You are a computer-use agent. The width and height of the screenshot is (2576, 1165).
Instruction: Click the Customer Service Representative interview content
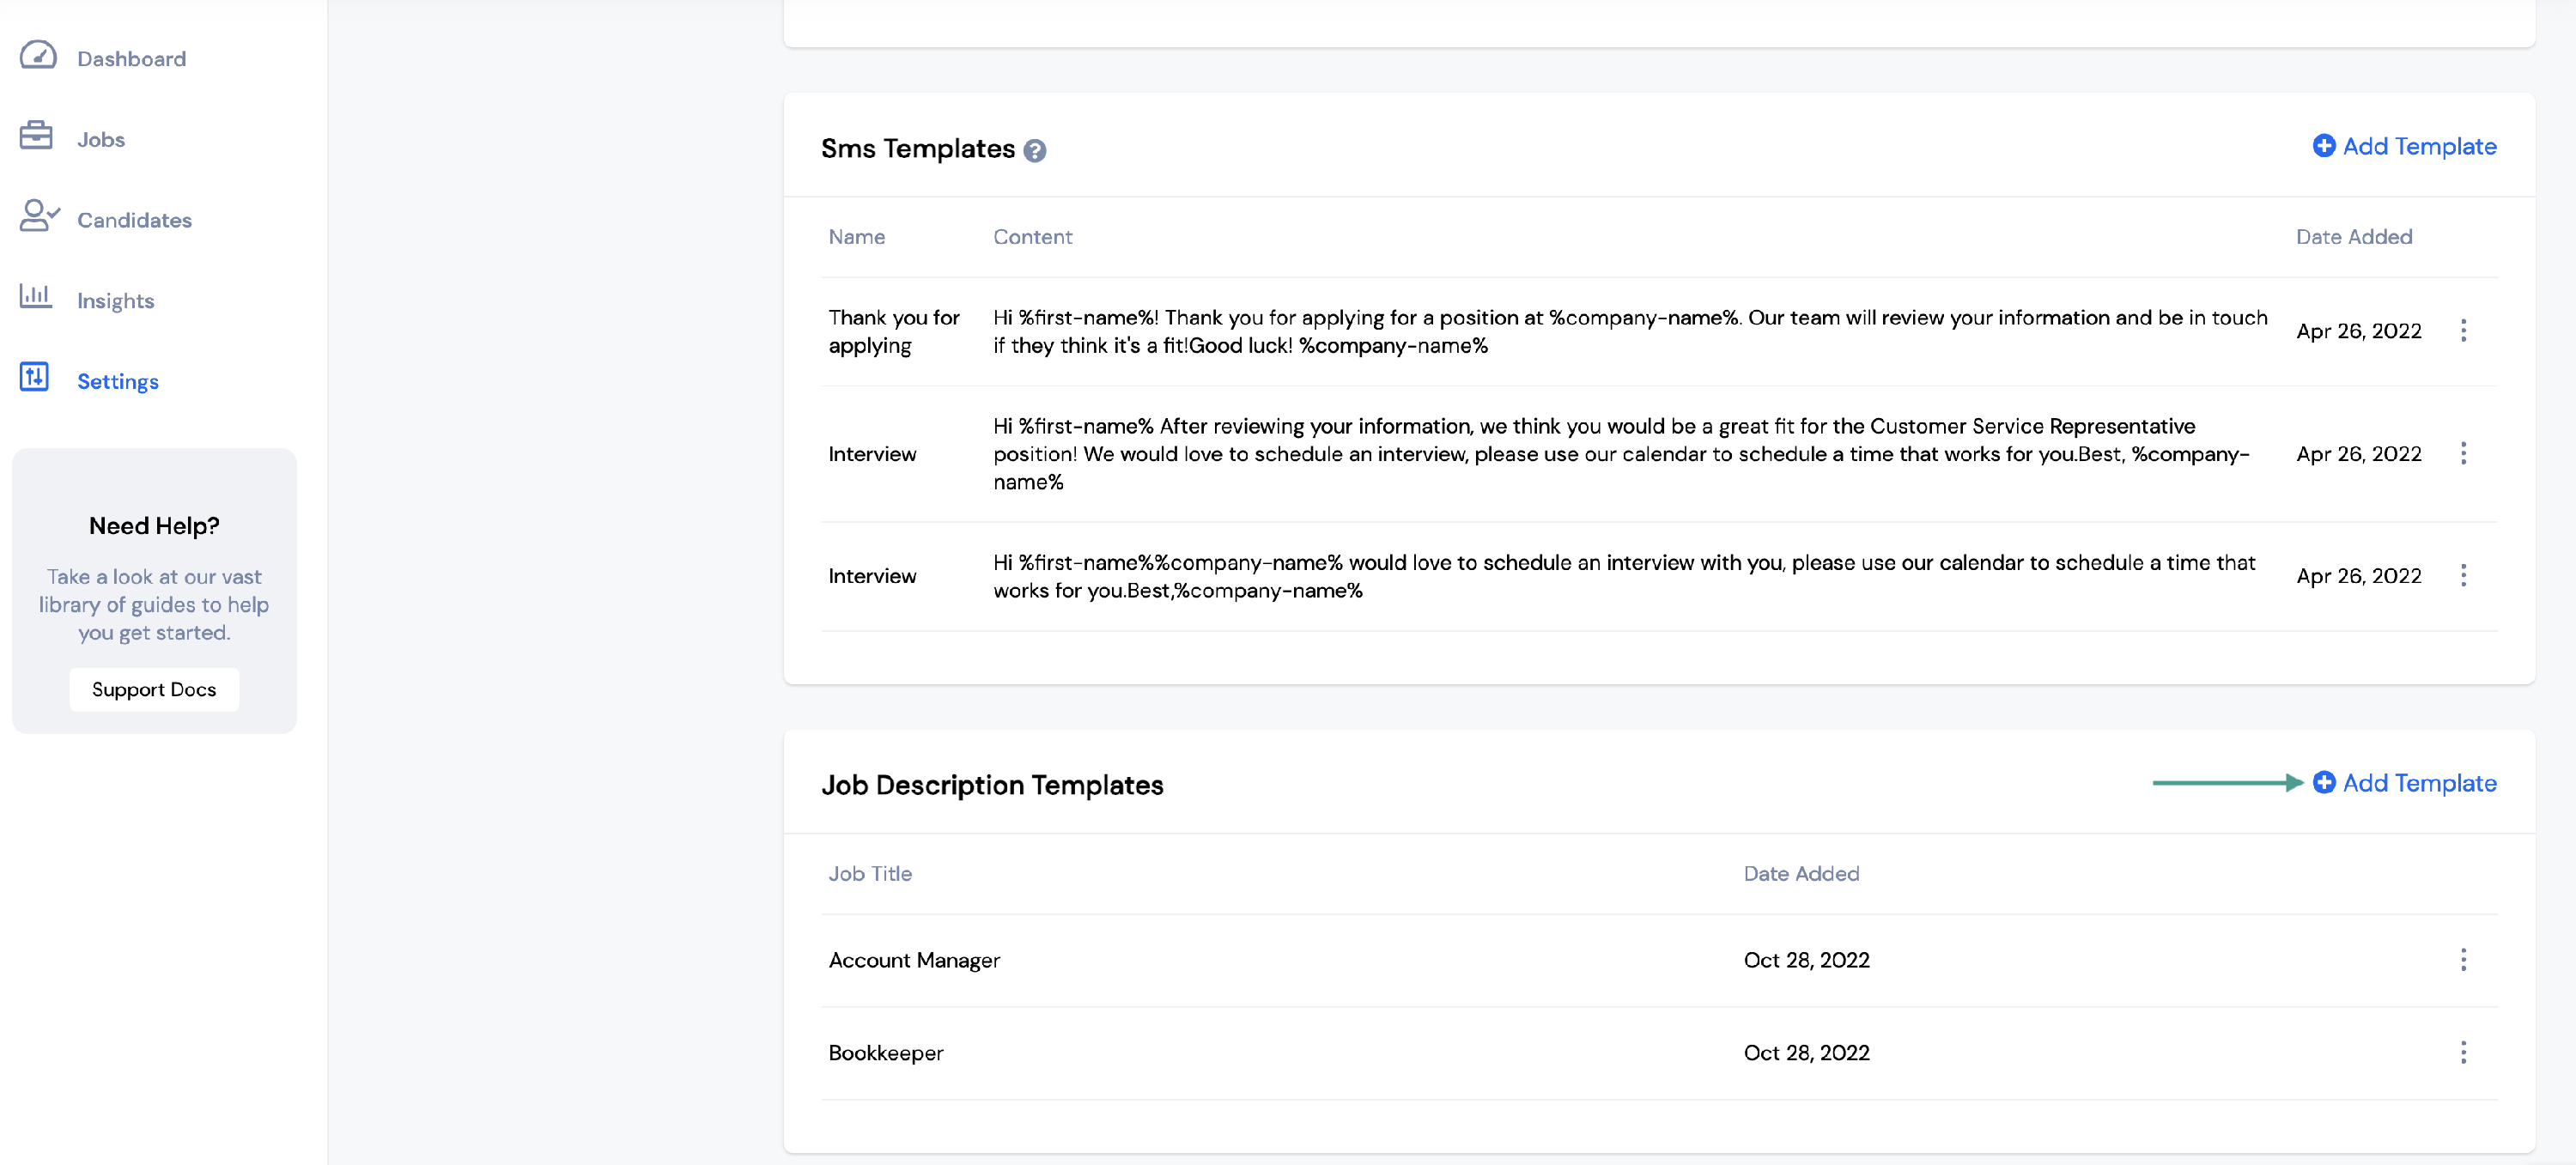(1621, 454)
